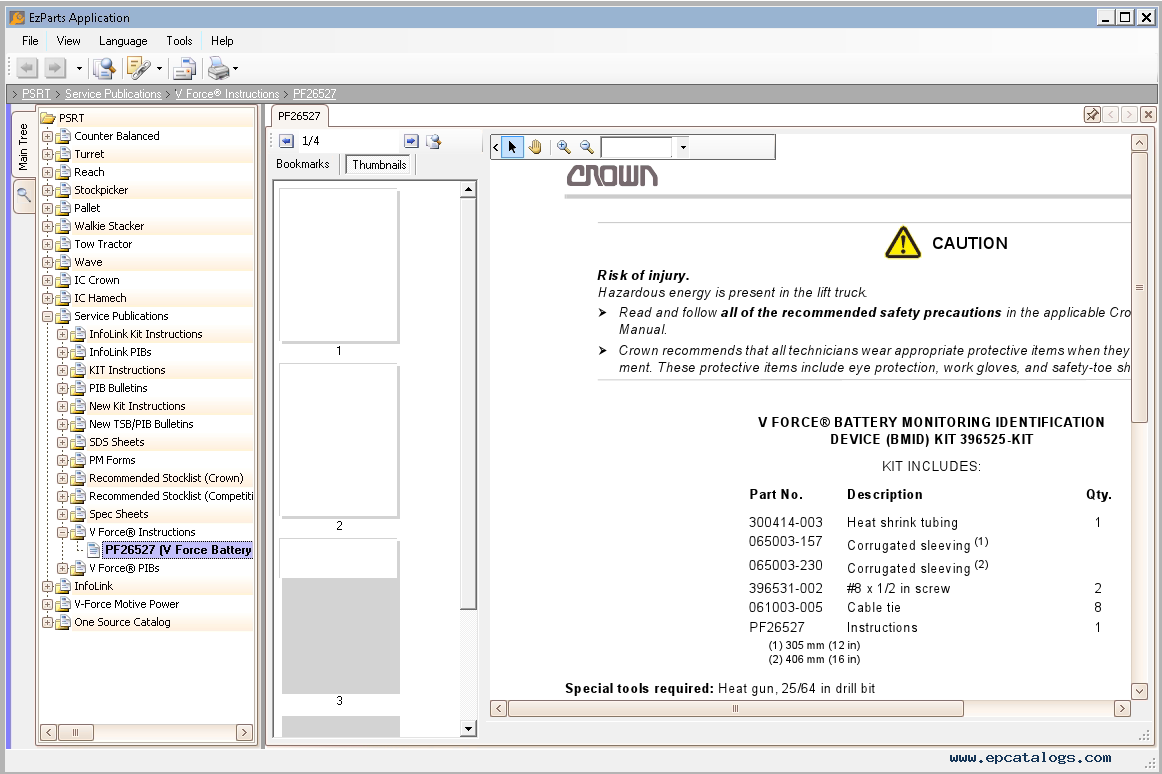Switch to the Bookmarks view
Viewport: 1162px width, 774px height.
tap(303, 164)
